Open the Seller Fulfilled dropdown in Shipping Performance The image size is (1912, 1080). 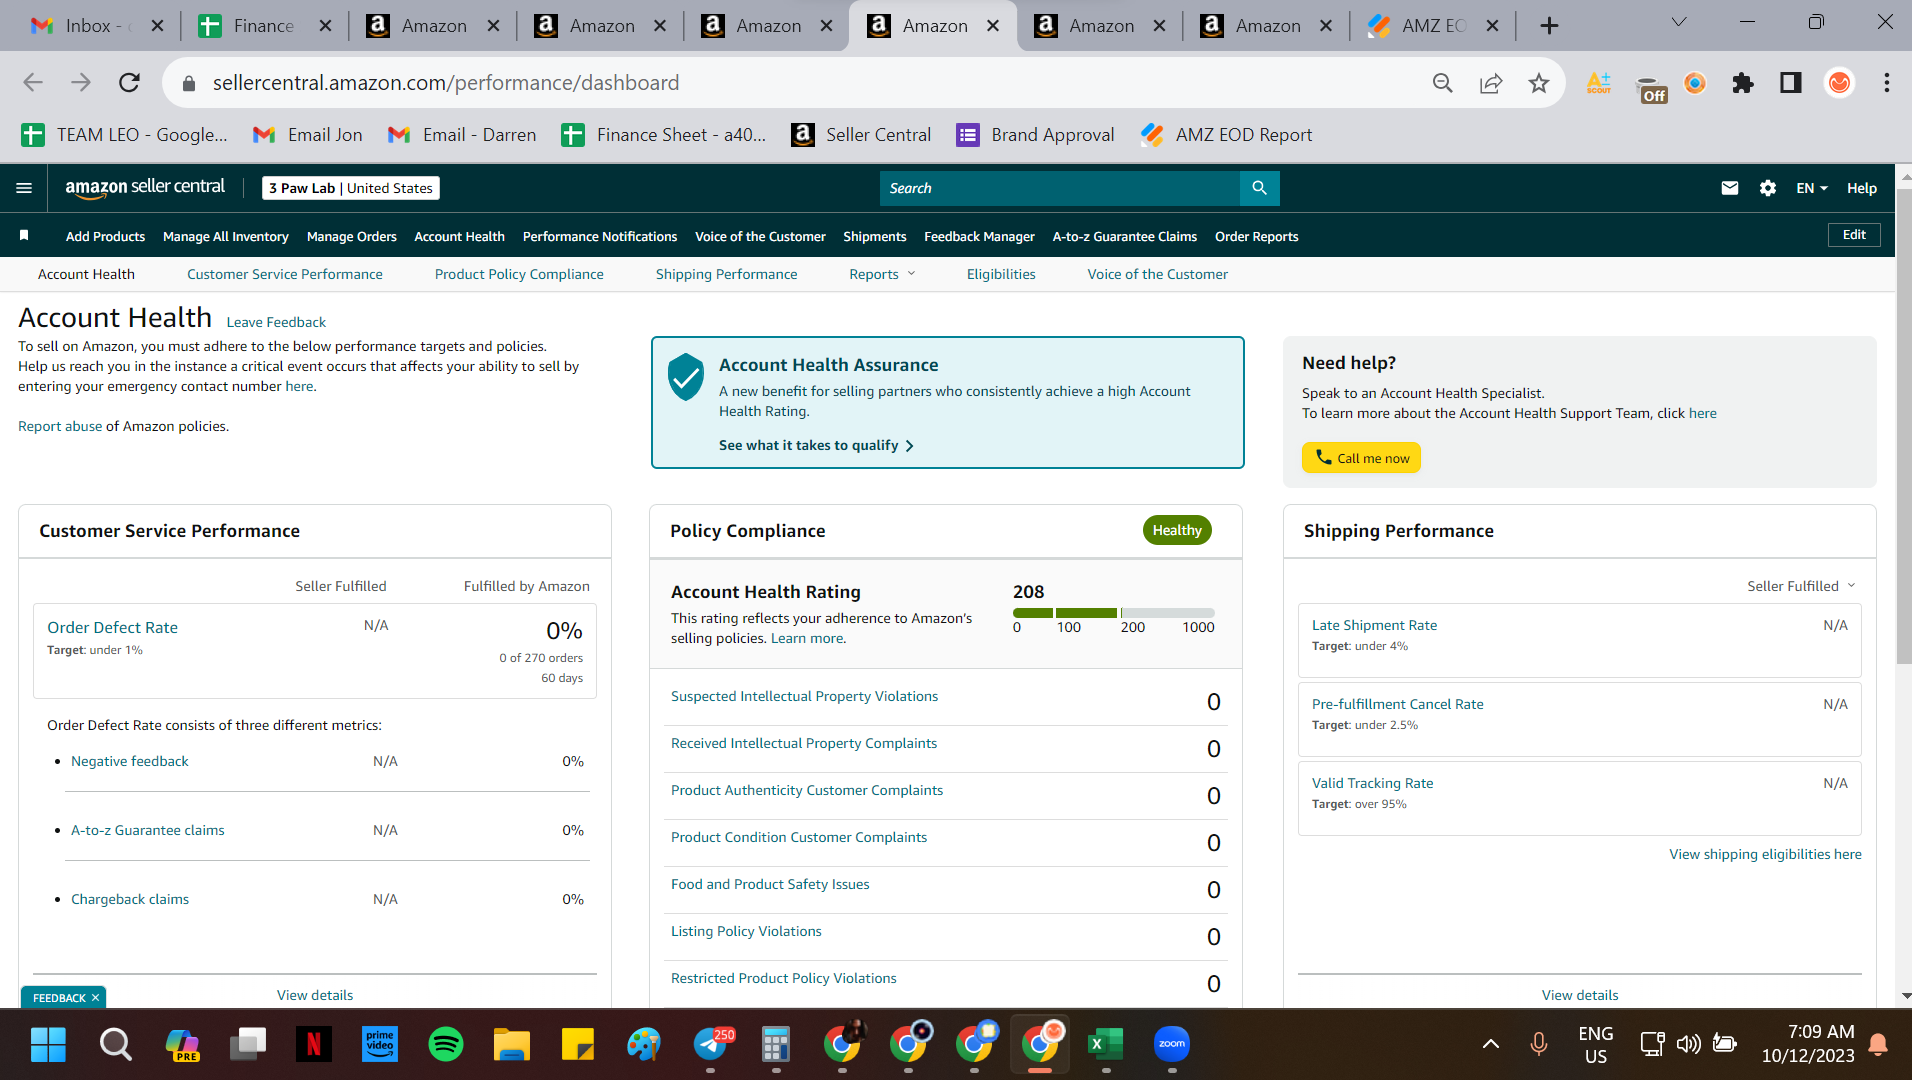1801,586
